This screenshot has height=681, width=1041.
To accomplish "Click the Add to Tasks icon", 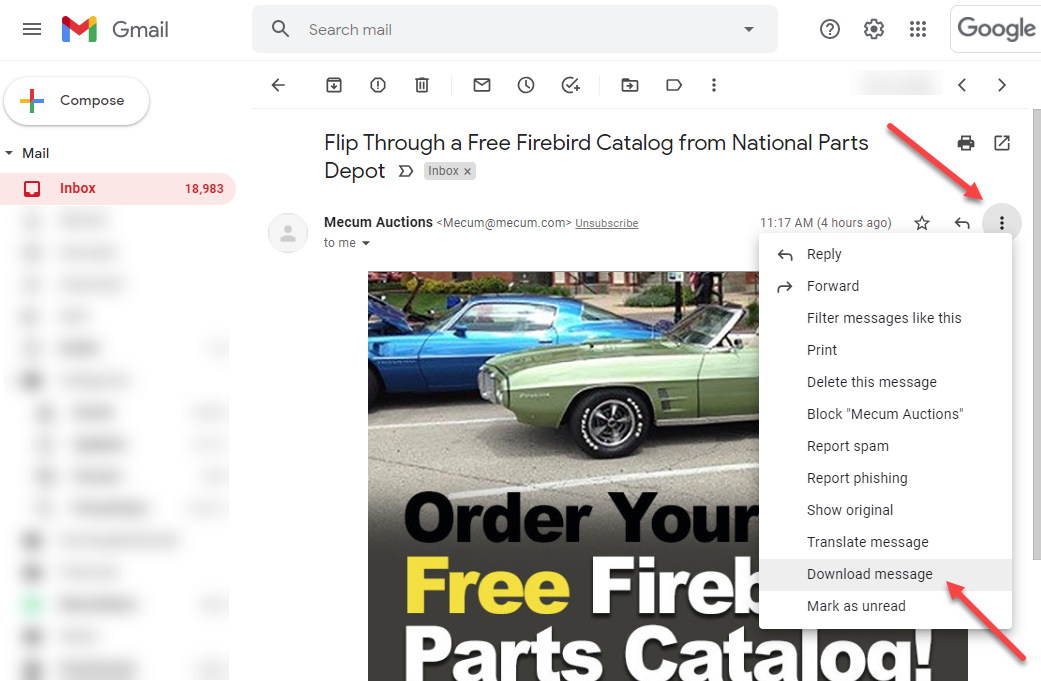I will [x=570, y=85].
